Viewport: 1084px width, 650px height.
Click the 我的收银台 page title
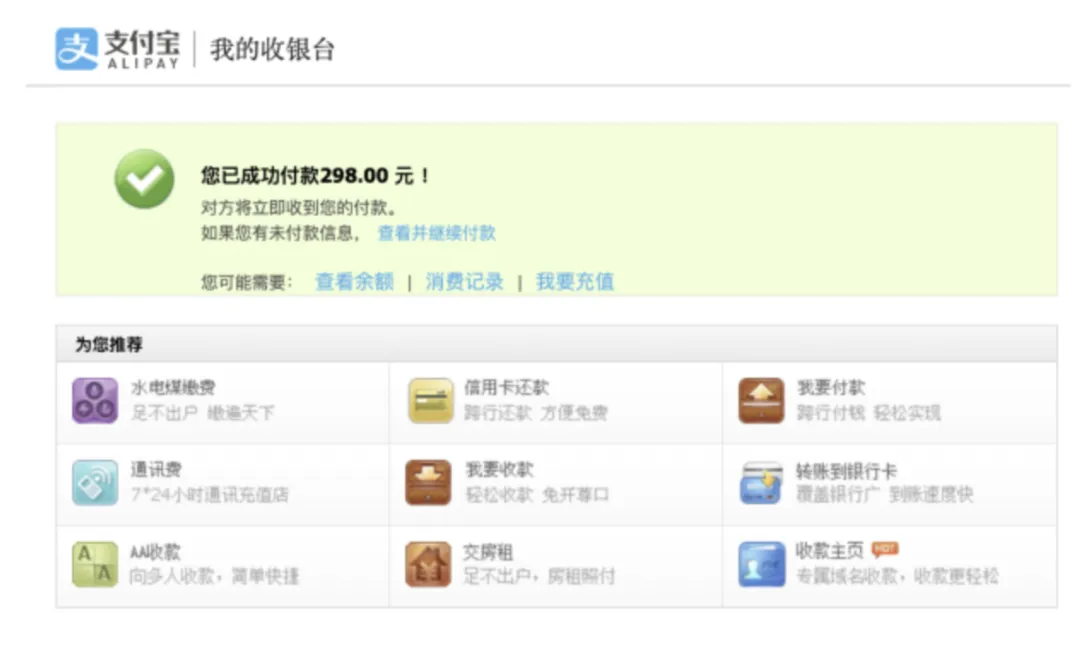pos(272,49)
